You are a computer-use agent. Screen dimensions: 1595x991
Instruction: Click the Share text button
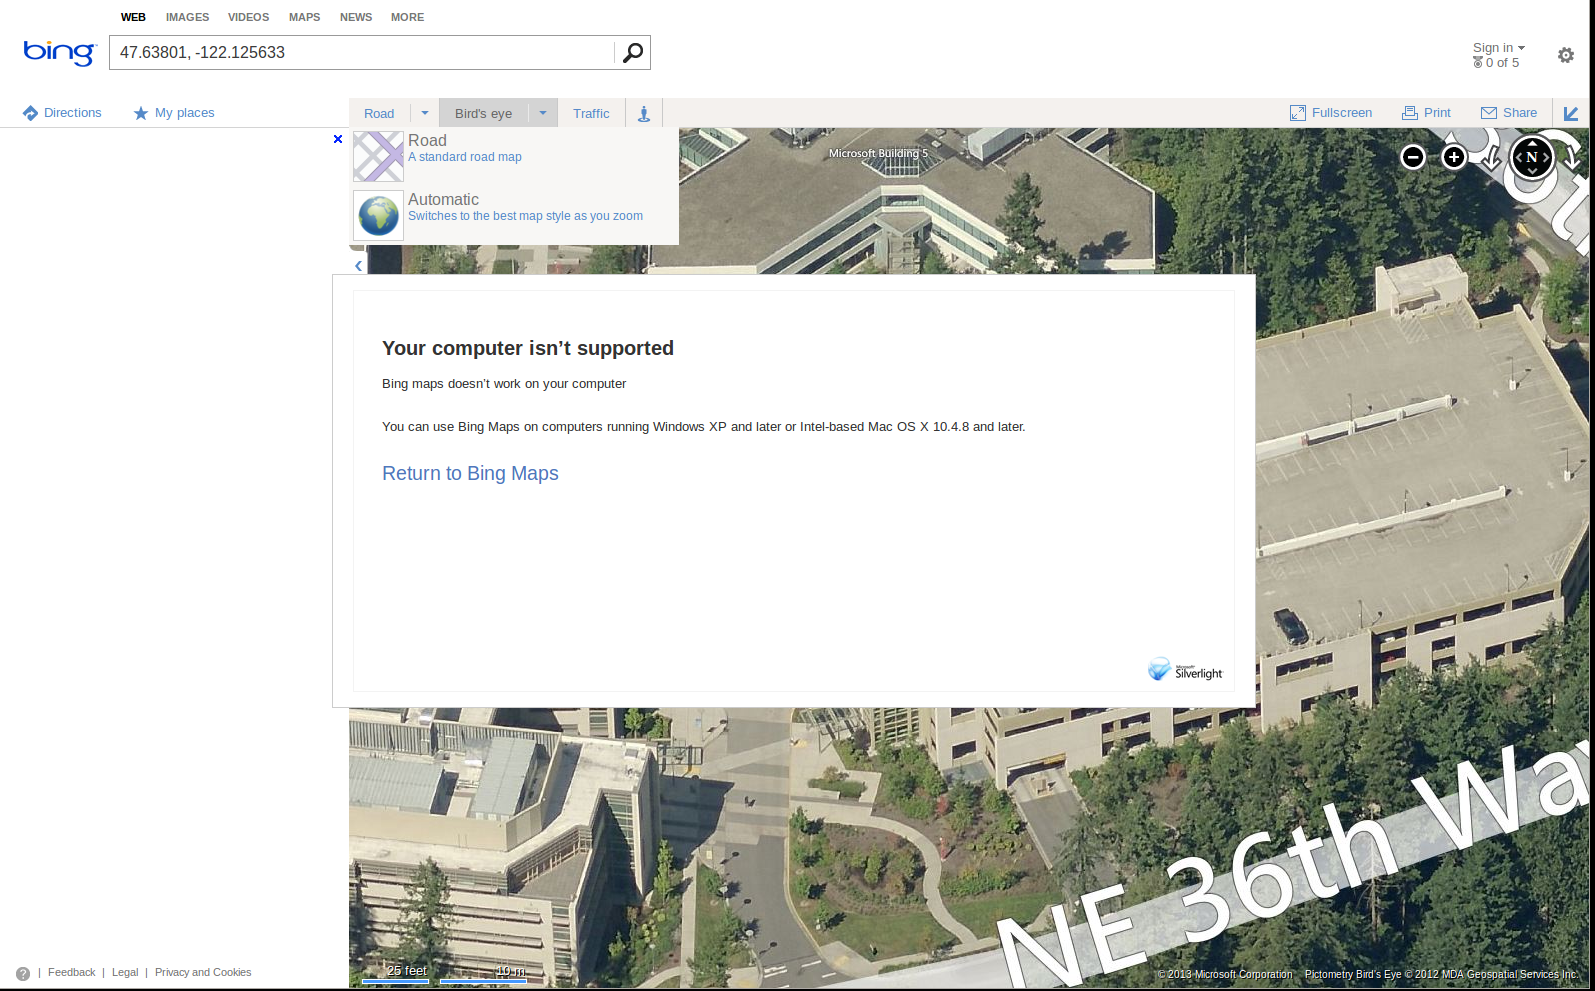click(x=1520, y=113)
